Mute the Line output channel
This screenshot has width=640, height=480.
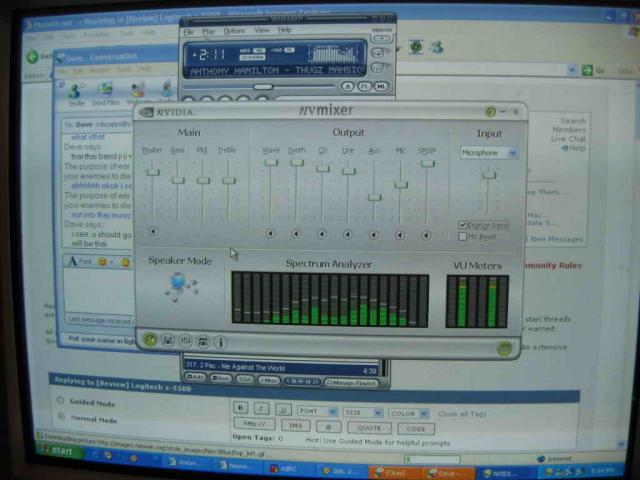click(x=348, y=235)
